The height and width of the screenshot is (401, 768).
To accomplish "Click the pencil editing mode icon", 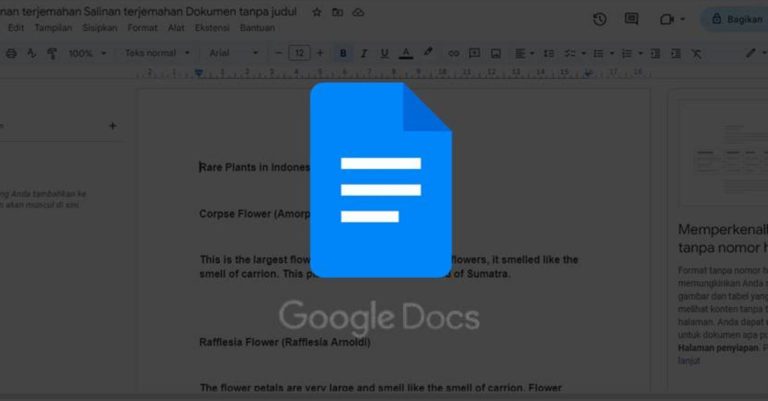I will click(750, 53).
